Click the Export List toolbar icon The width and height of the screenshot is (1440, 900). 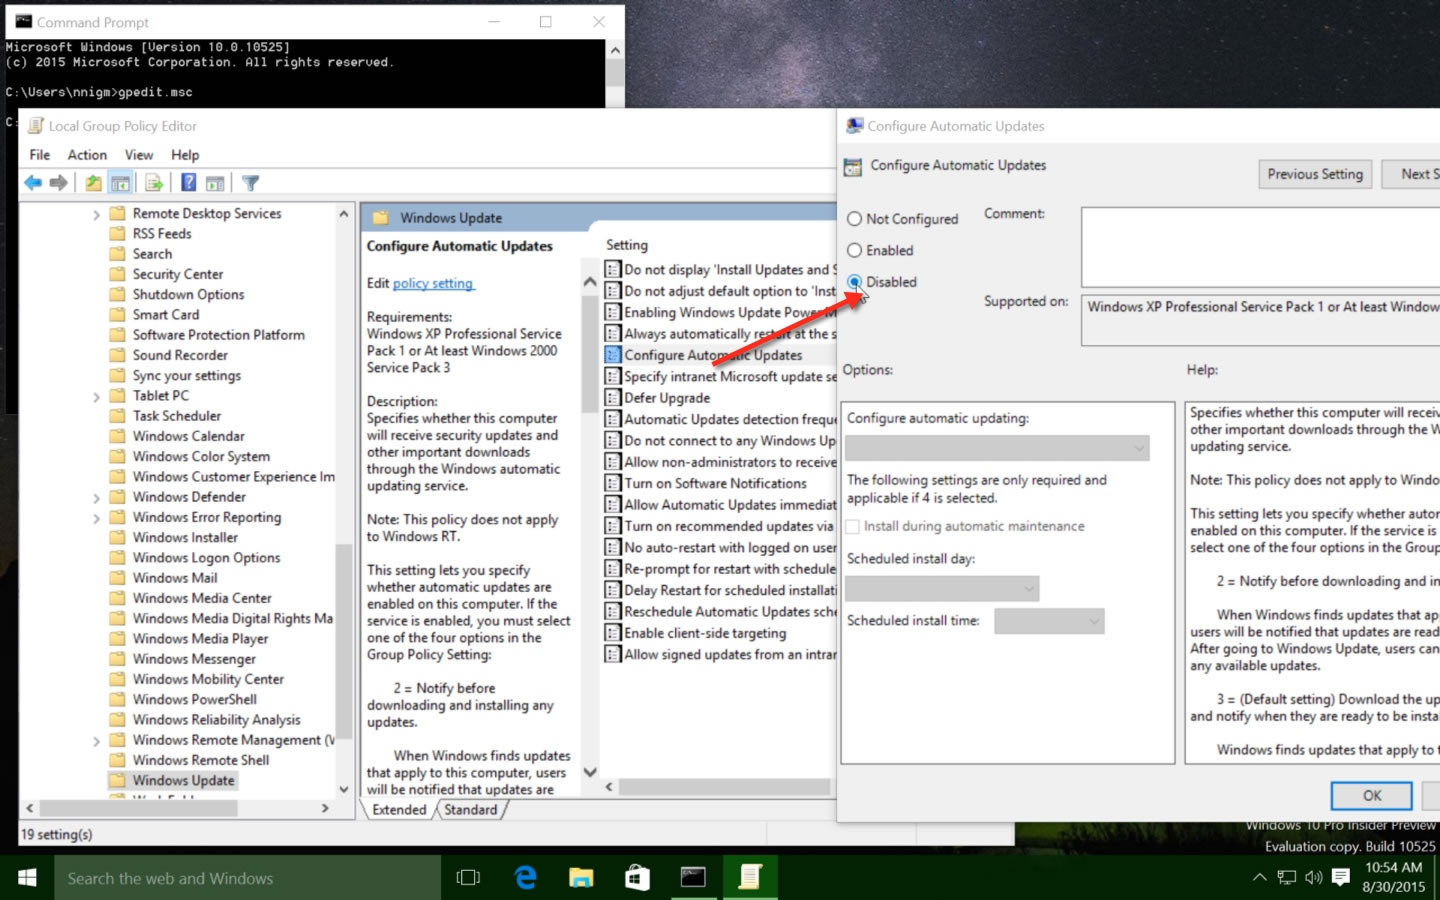click(x=153, y=182)
